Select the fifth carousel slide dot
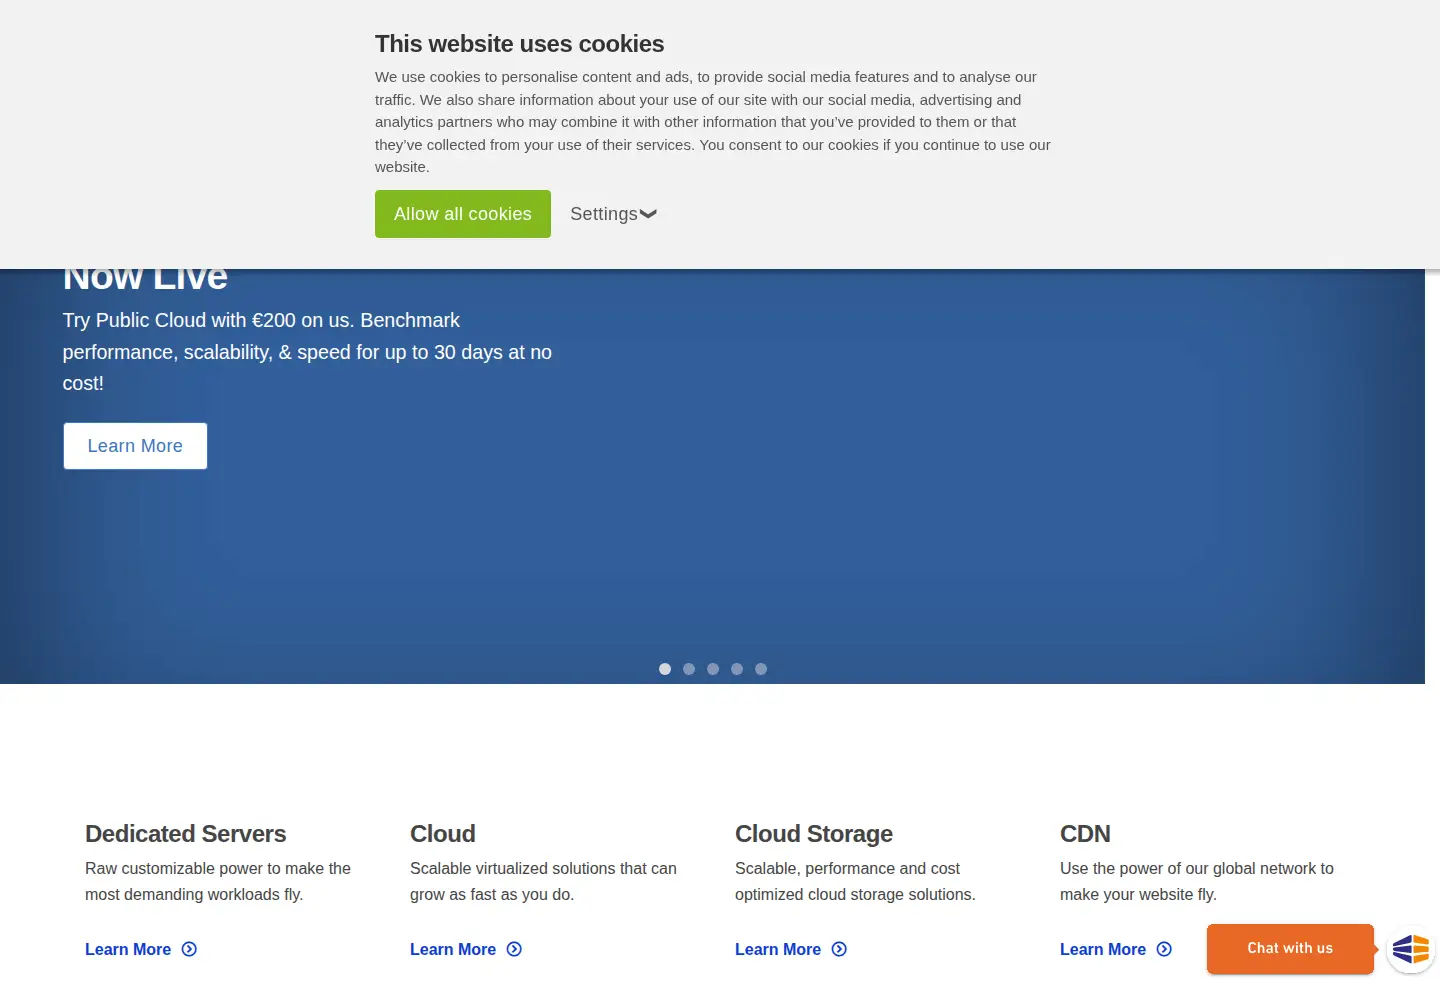The width and height of the screenshot is (1440, 1000). pyautogui.click(x=761, y=669)
